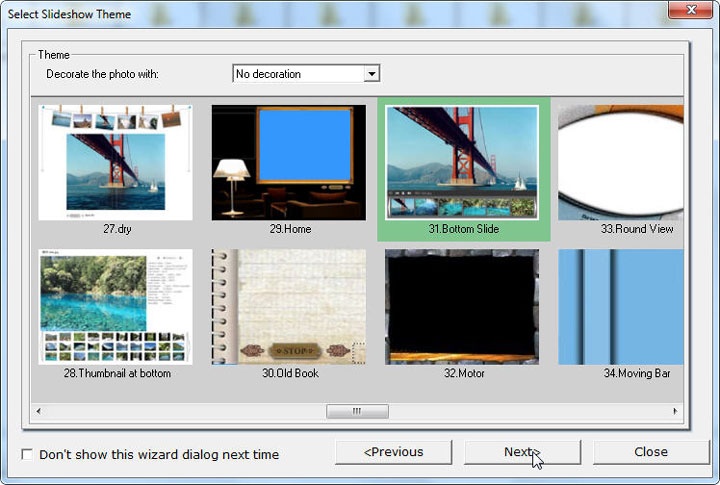Click the 31.Bottom Slide caption label
Screen dimensions: 720x485
463,229
